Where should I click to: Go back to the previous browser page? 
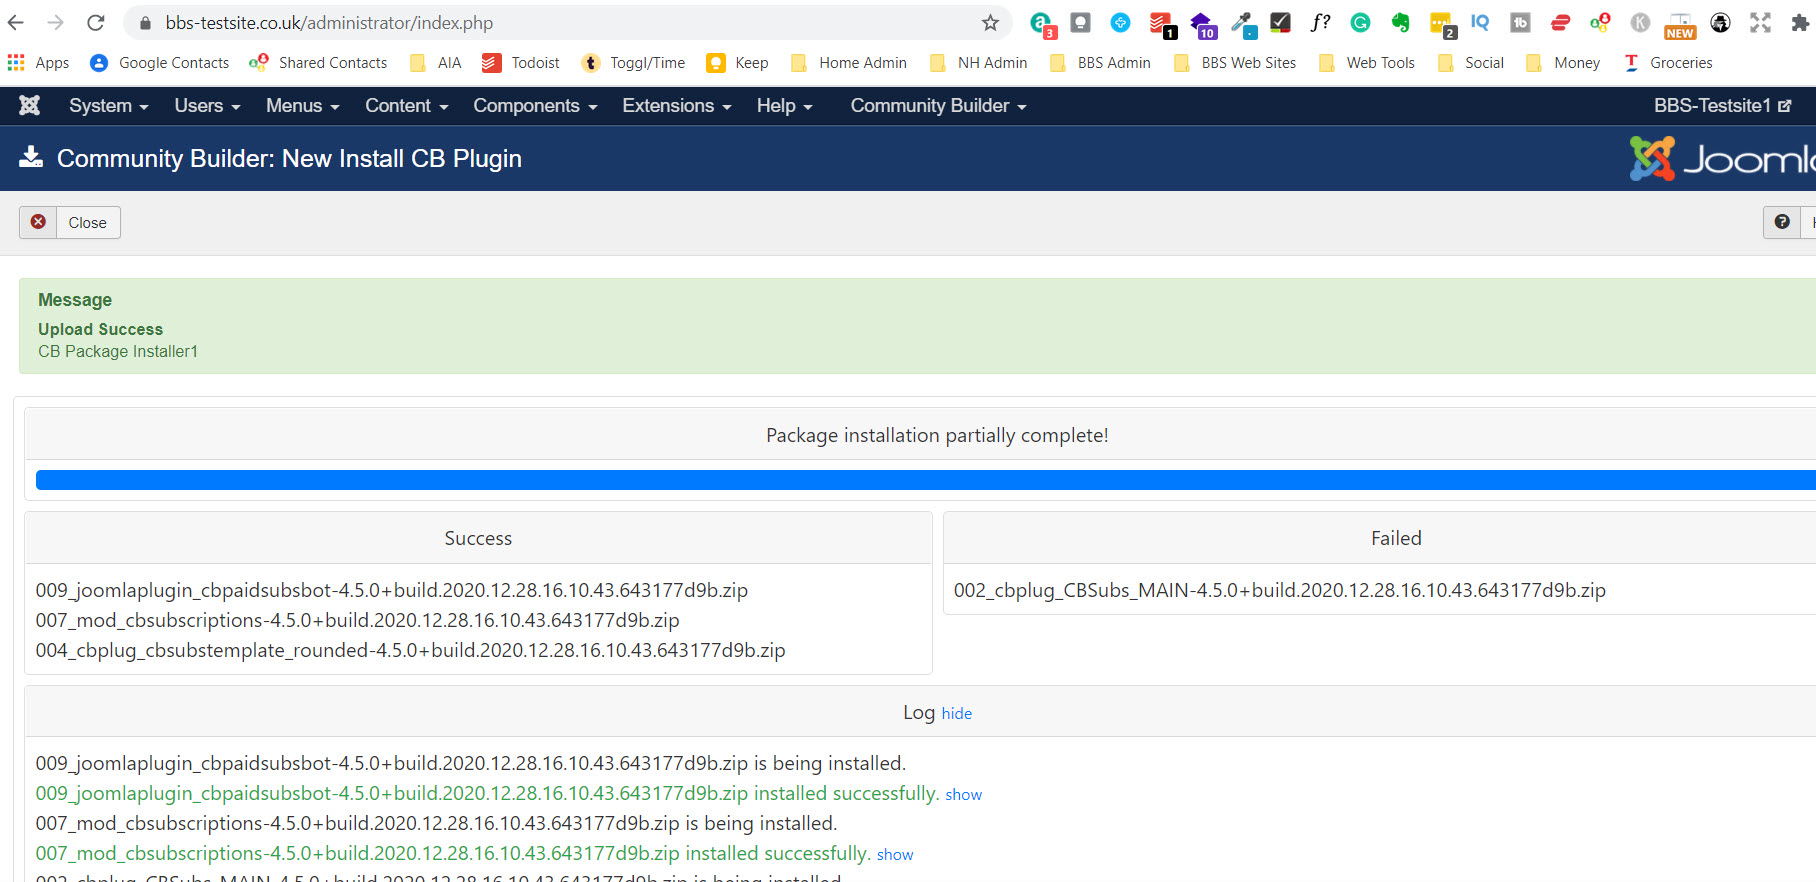(16, 22)
